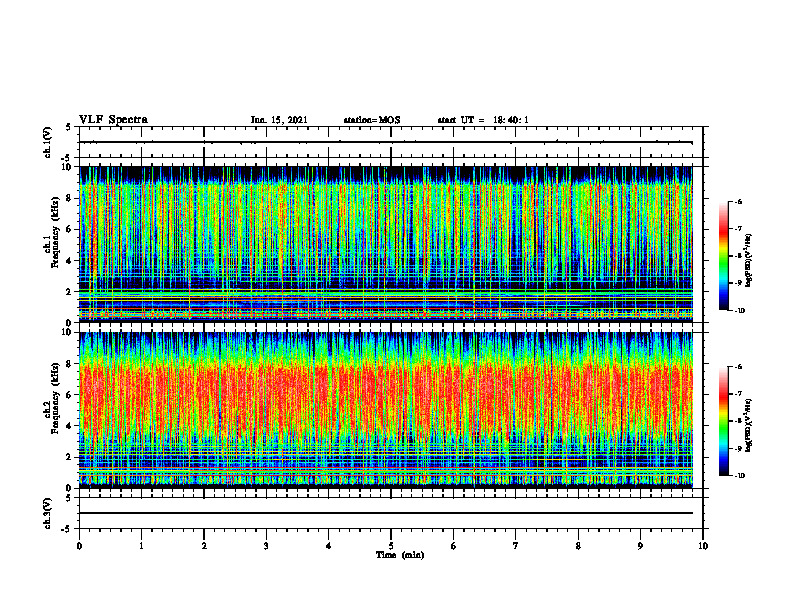Click the ch.2 colorbar log(PSD) unit label
This screenshot has height=612, width=792.
click(749, 425)
